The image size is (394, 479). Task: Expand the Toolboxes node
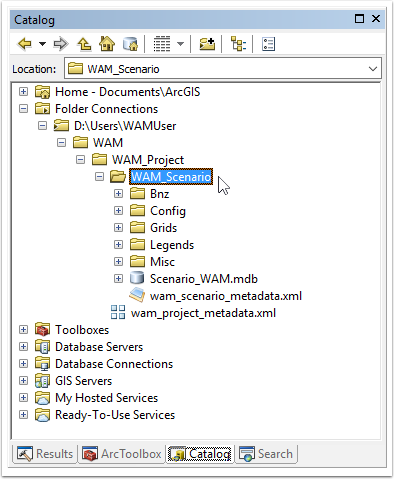tap(23, 330)
